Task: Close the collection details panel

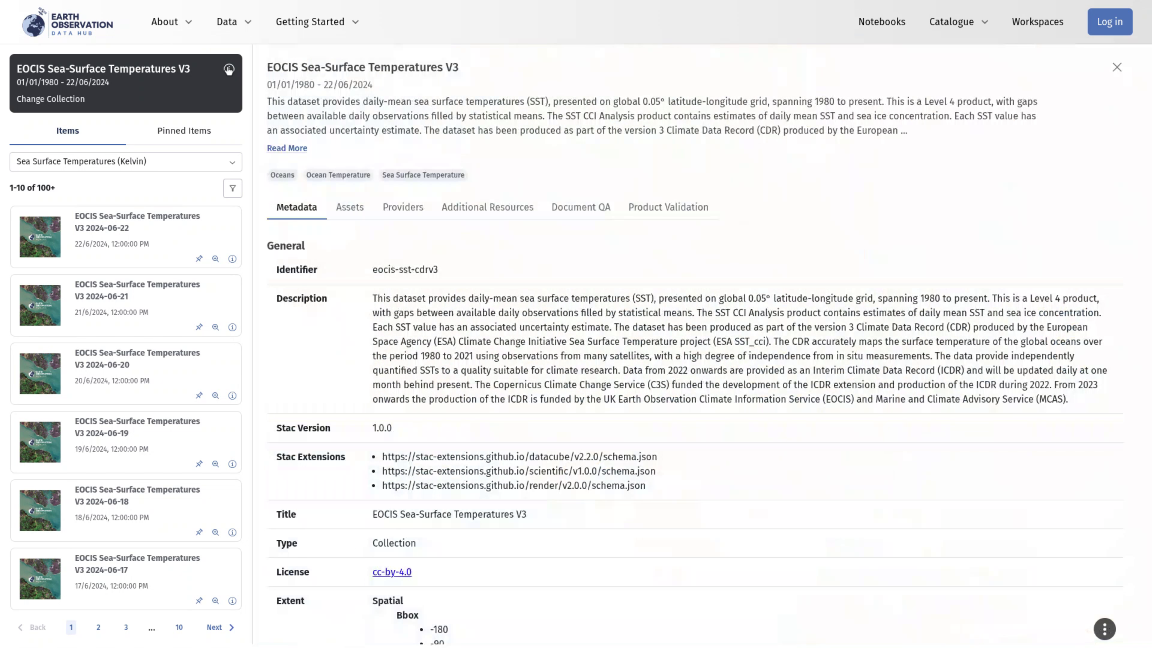Action: [x=1117, y=67]
